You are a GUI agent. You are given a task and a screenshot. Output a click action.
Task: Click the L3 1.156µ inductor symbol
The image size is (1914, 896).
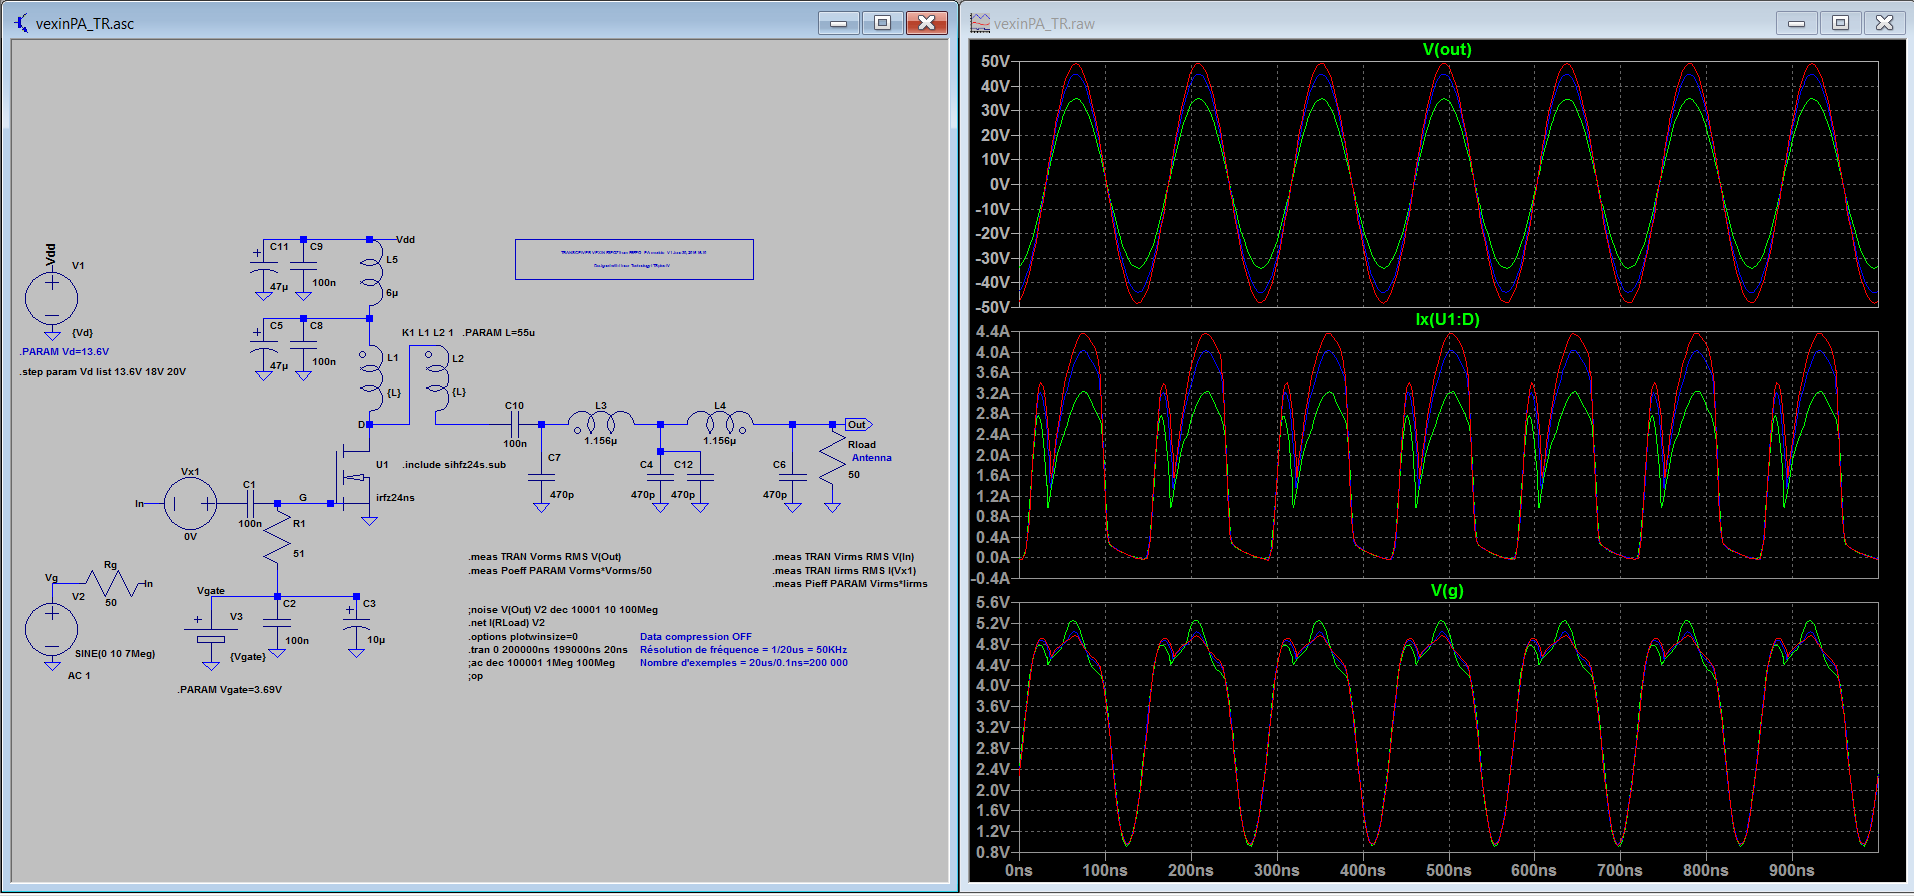tap(601, 422)
